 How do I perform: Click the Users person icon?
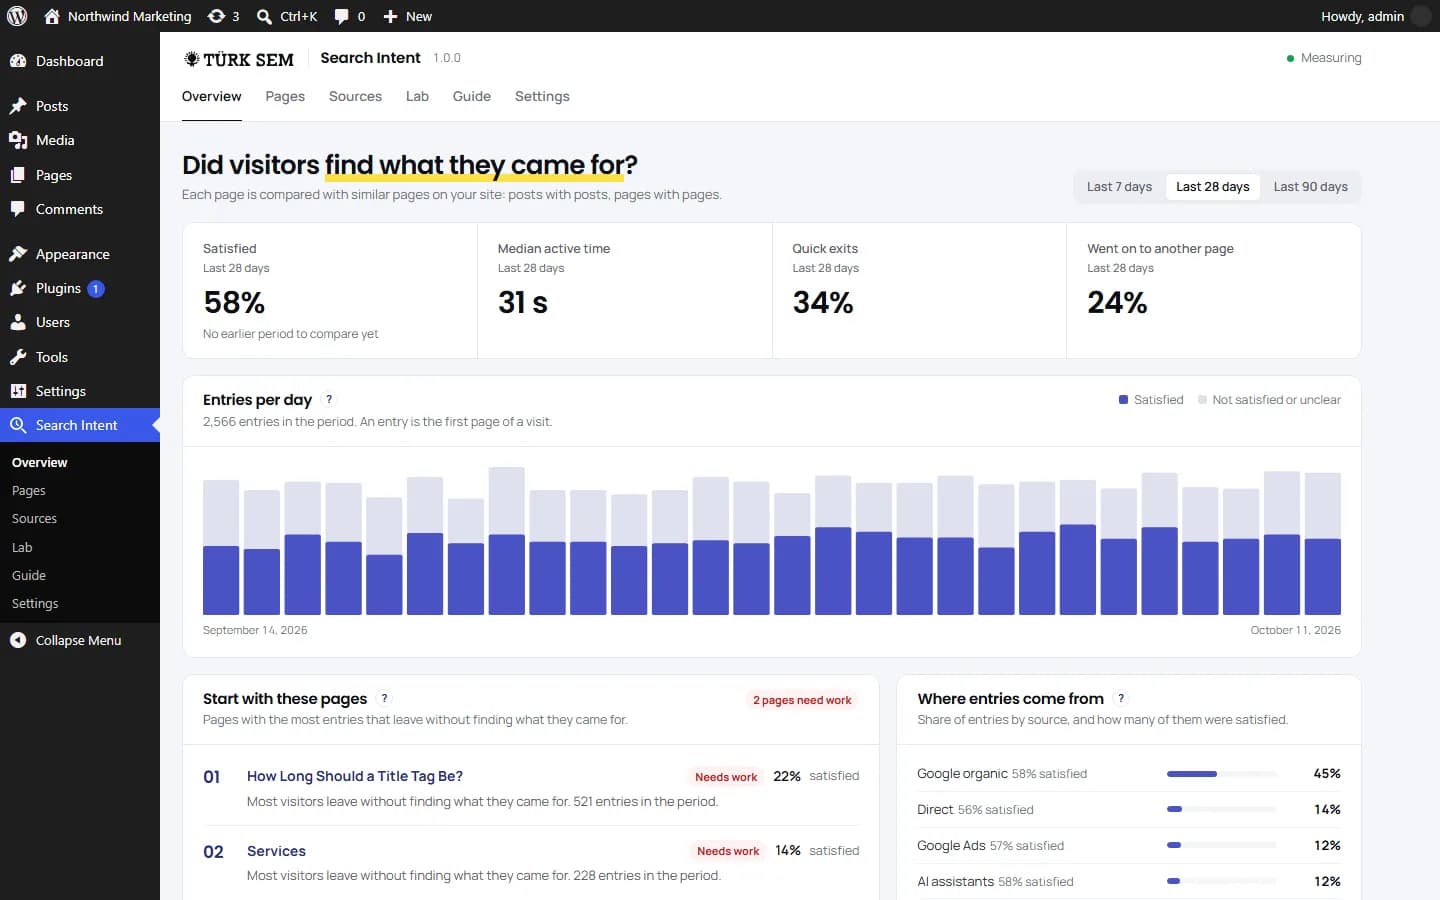[x=18, y=322]
